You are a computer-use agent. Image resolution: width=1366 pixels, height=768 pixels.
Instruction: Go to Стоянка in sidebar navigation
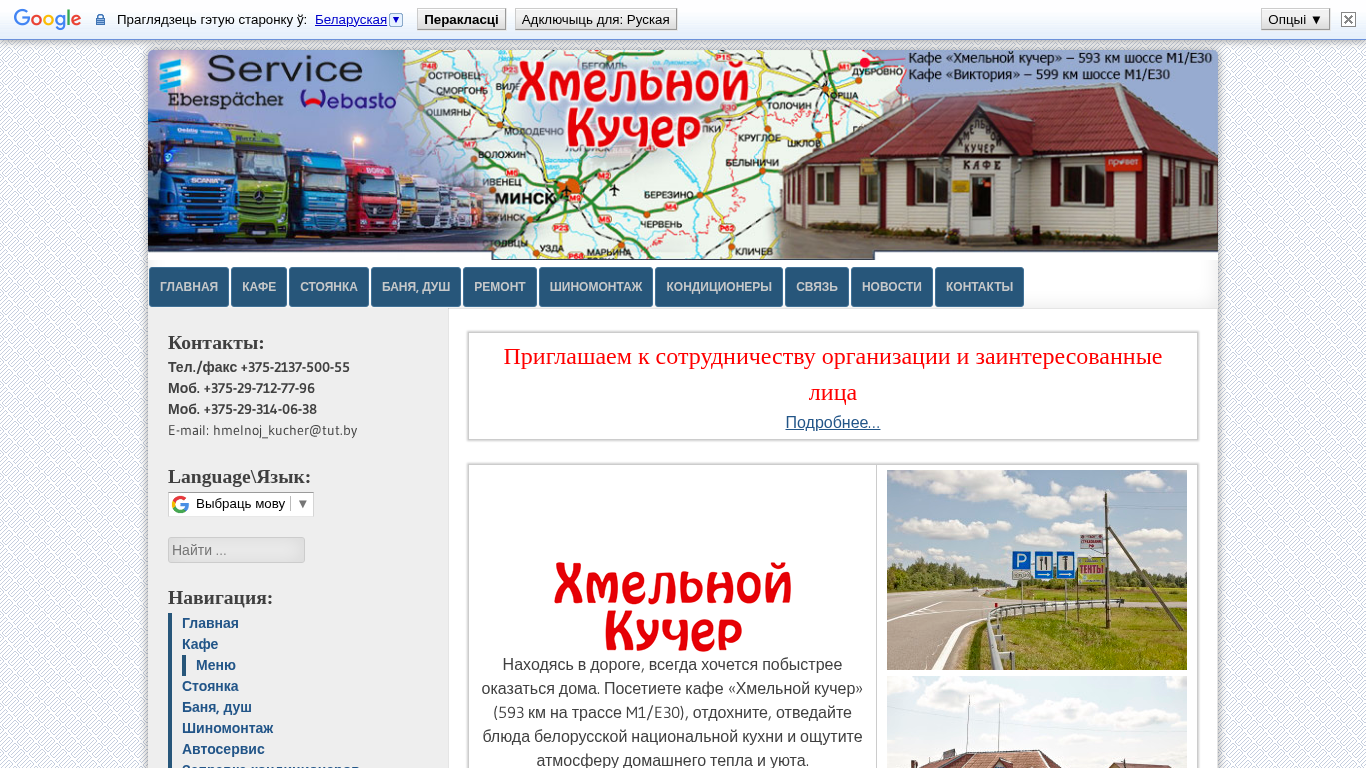(x=210, y=686)
